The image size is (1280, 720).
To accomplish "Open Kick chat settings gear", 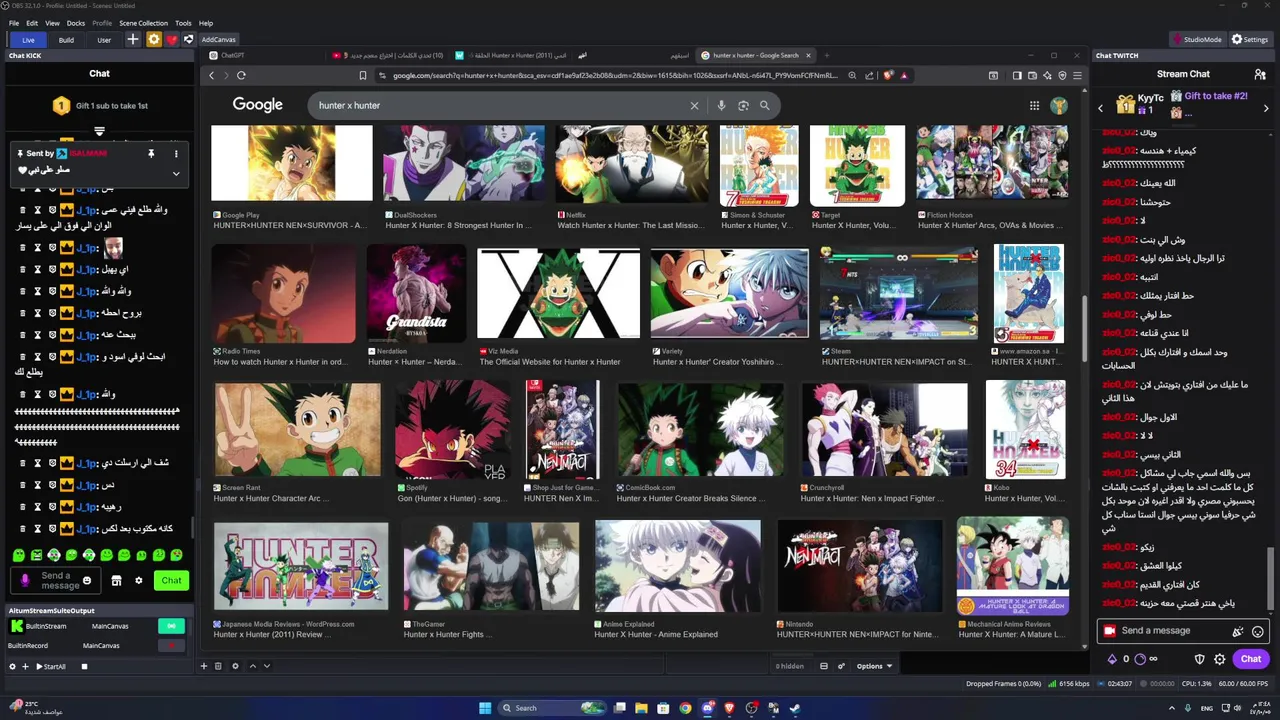I will point(139,580).
